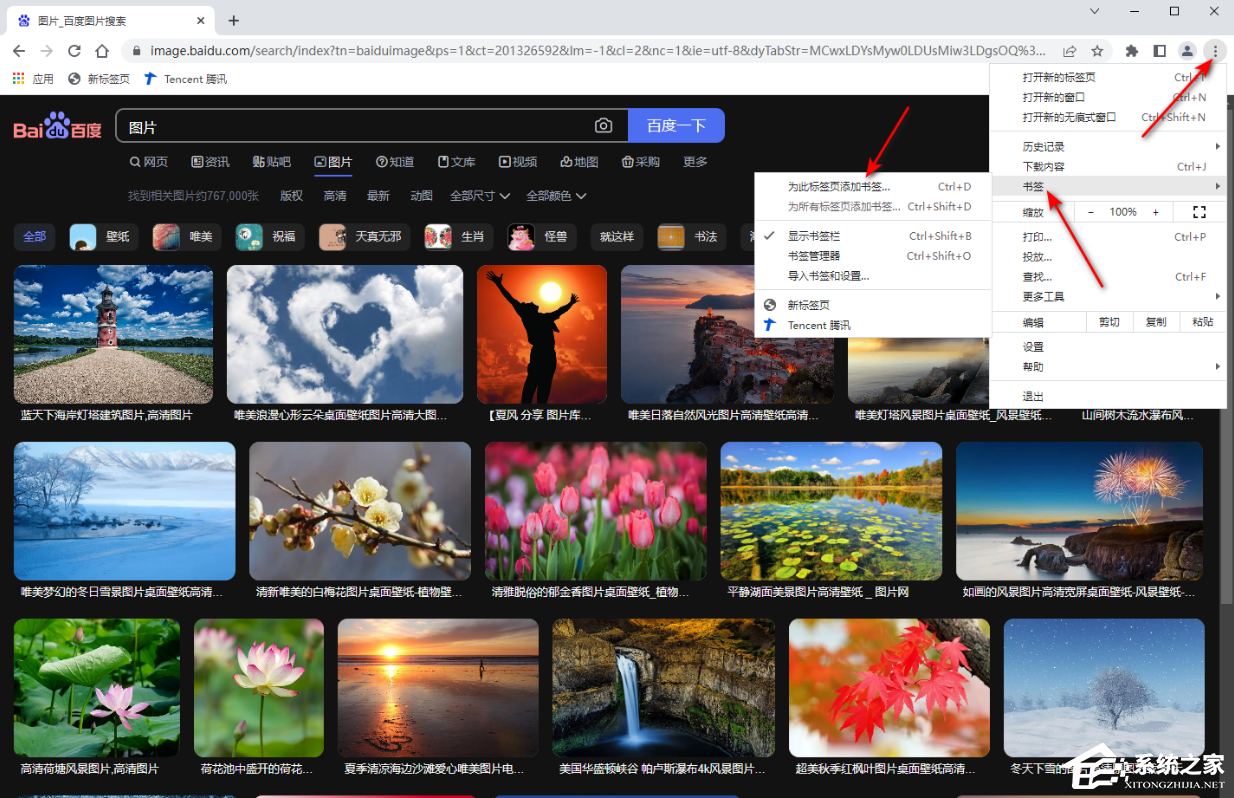Filter by 高清 images

(335, 196)
